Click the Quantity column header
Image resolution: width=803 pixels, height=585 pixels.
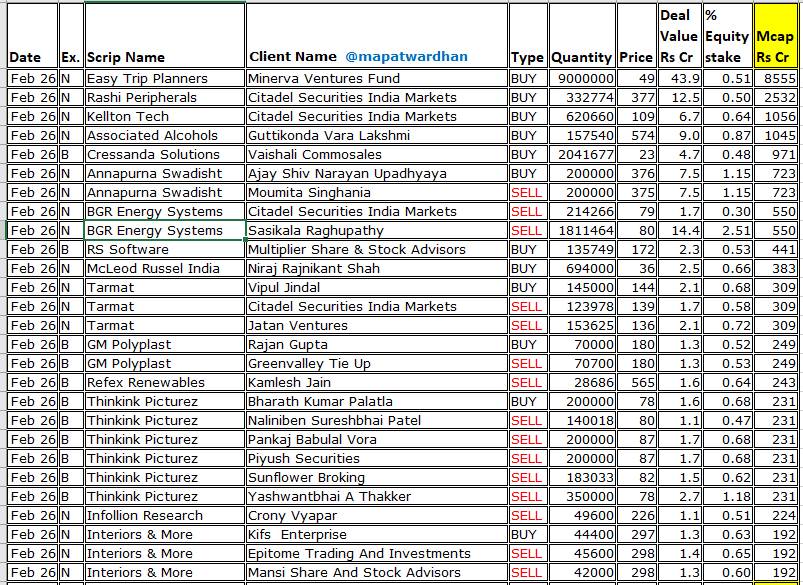point(582,35)
